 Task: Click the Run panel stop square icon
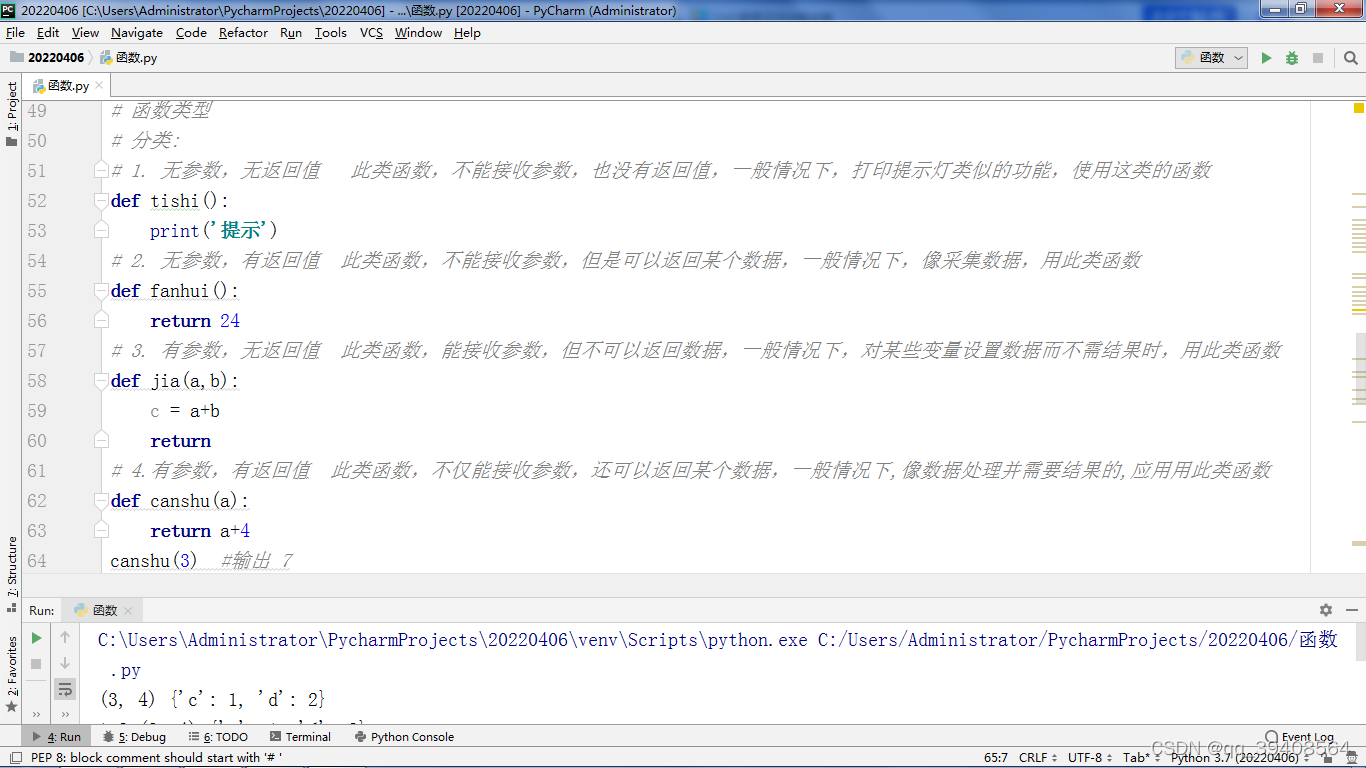(37, 663)
